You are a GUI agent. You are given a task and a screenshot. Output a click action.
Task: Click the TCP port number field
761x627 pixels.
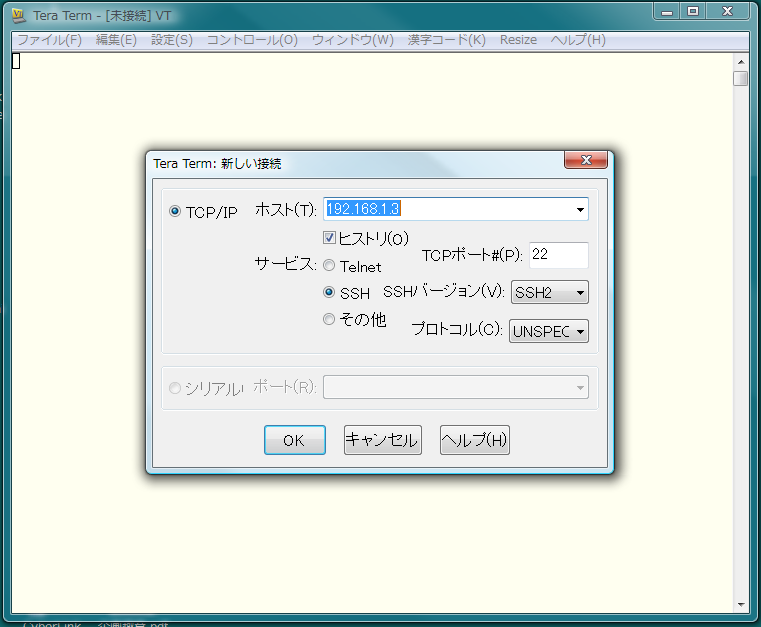tap(559, 255)
